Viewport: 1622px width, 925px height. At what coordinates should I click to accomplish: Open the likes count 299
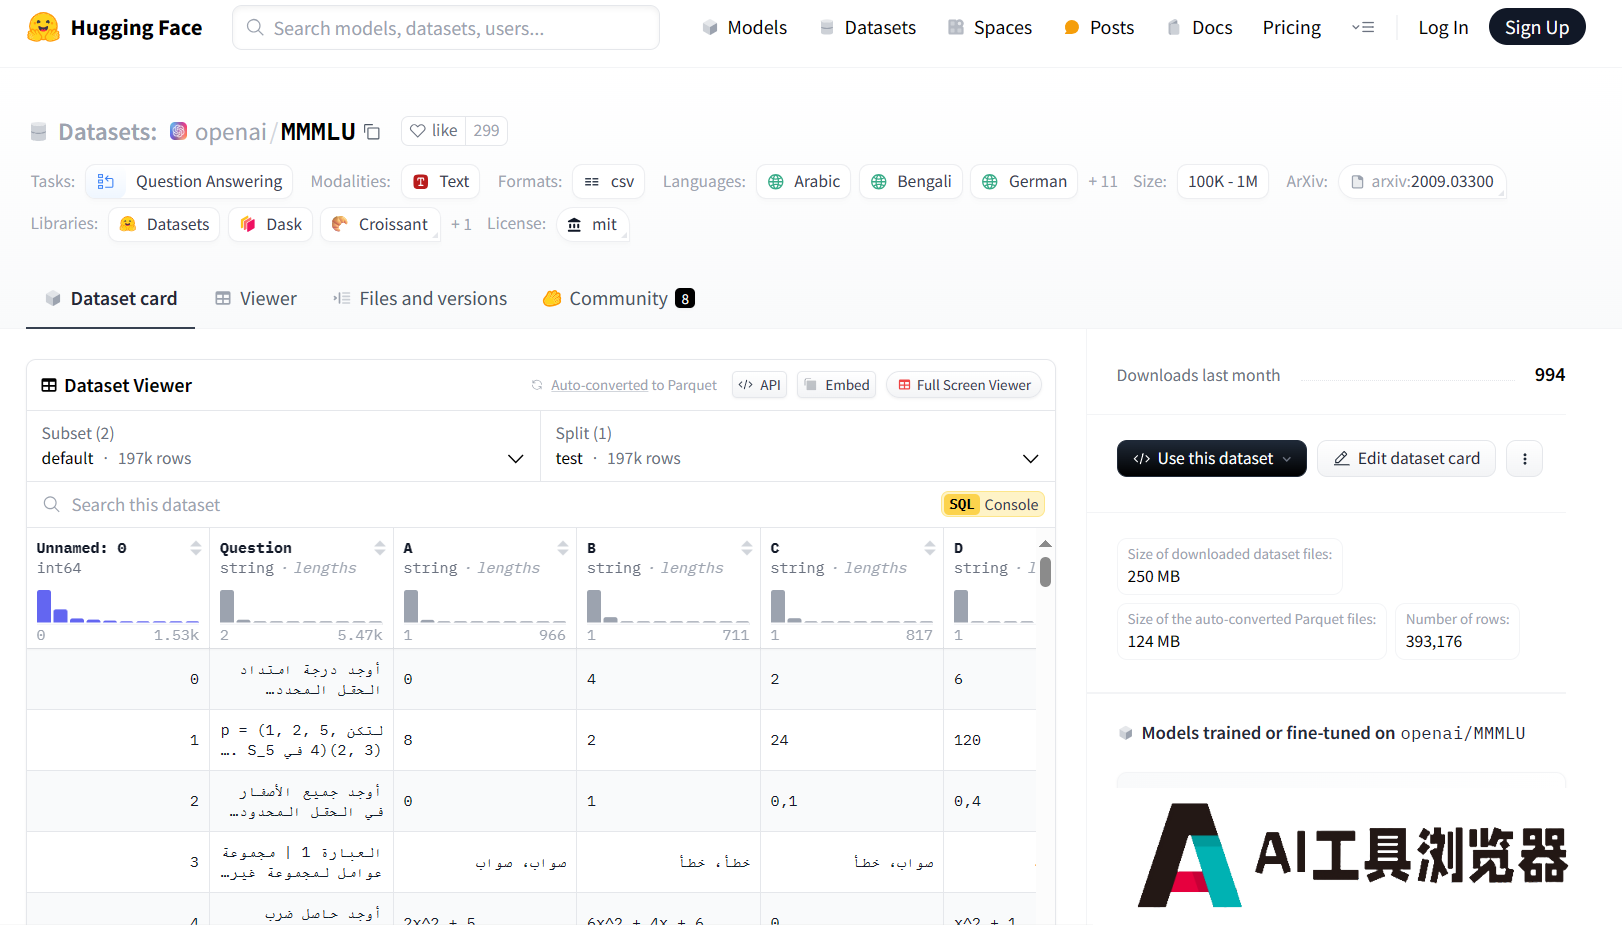point(486,131)
